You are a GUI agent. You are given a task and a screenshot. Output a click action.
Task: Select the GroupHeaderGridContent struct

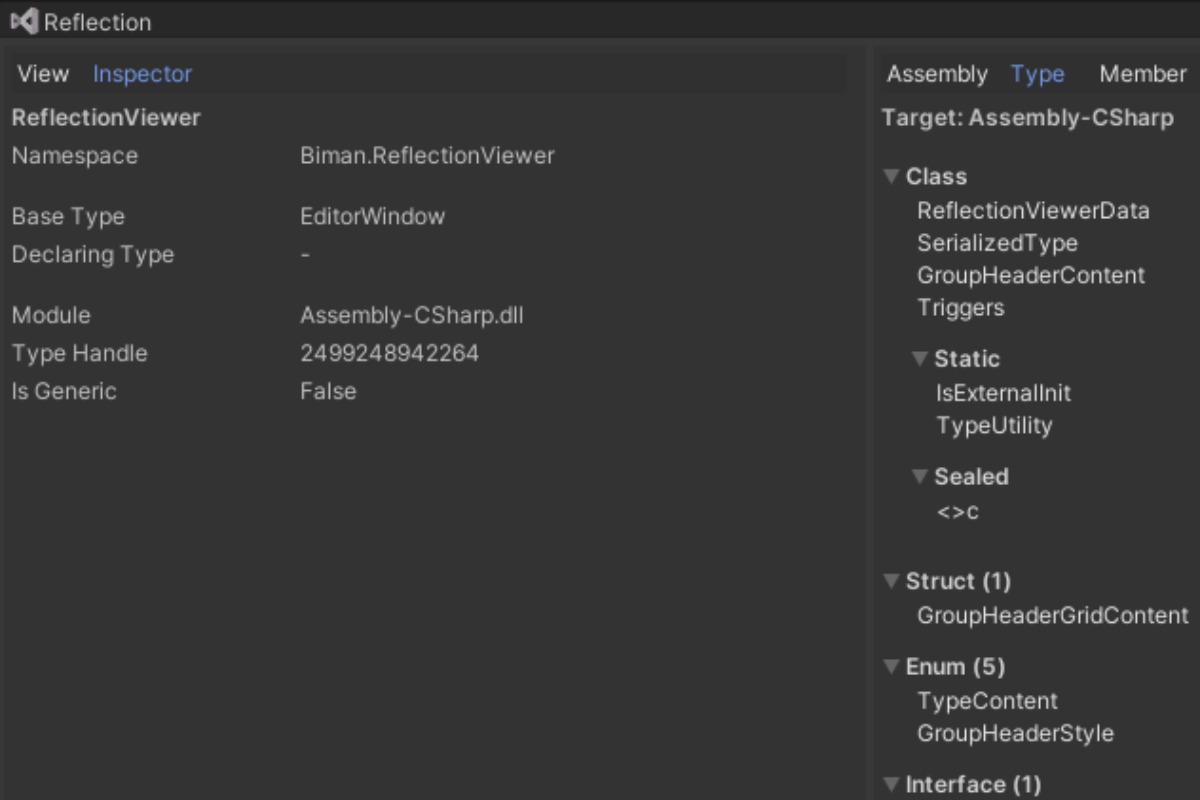(1052, 616)
